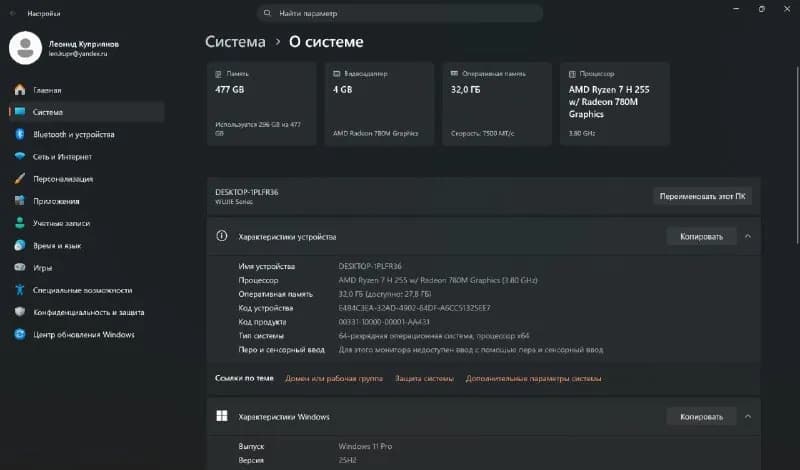Collapse the Характеристики Windows section chevron

point(747,416)
